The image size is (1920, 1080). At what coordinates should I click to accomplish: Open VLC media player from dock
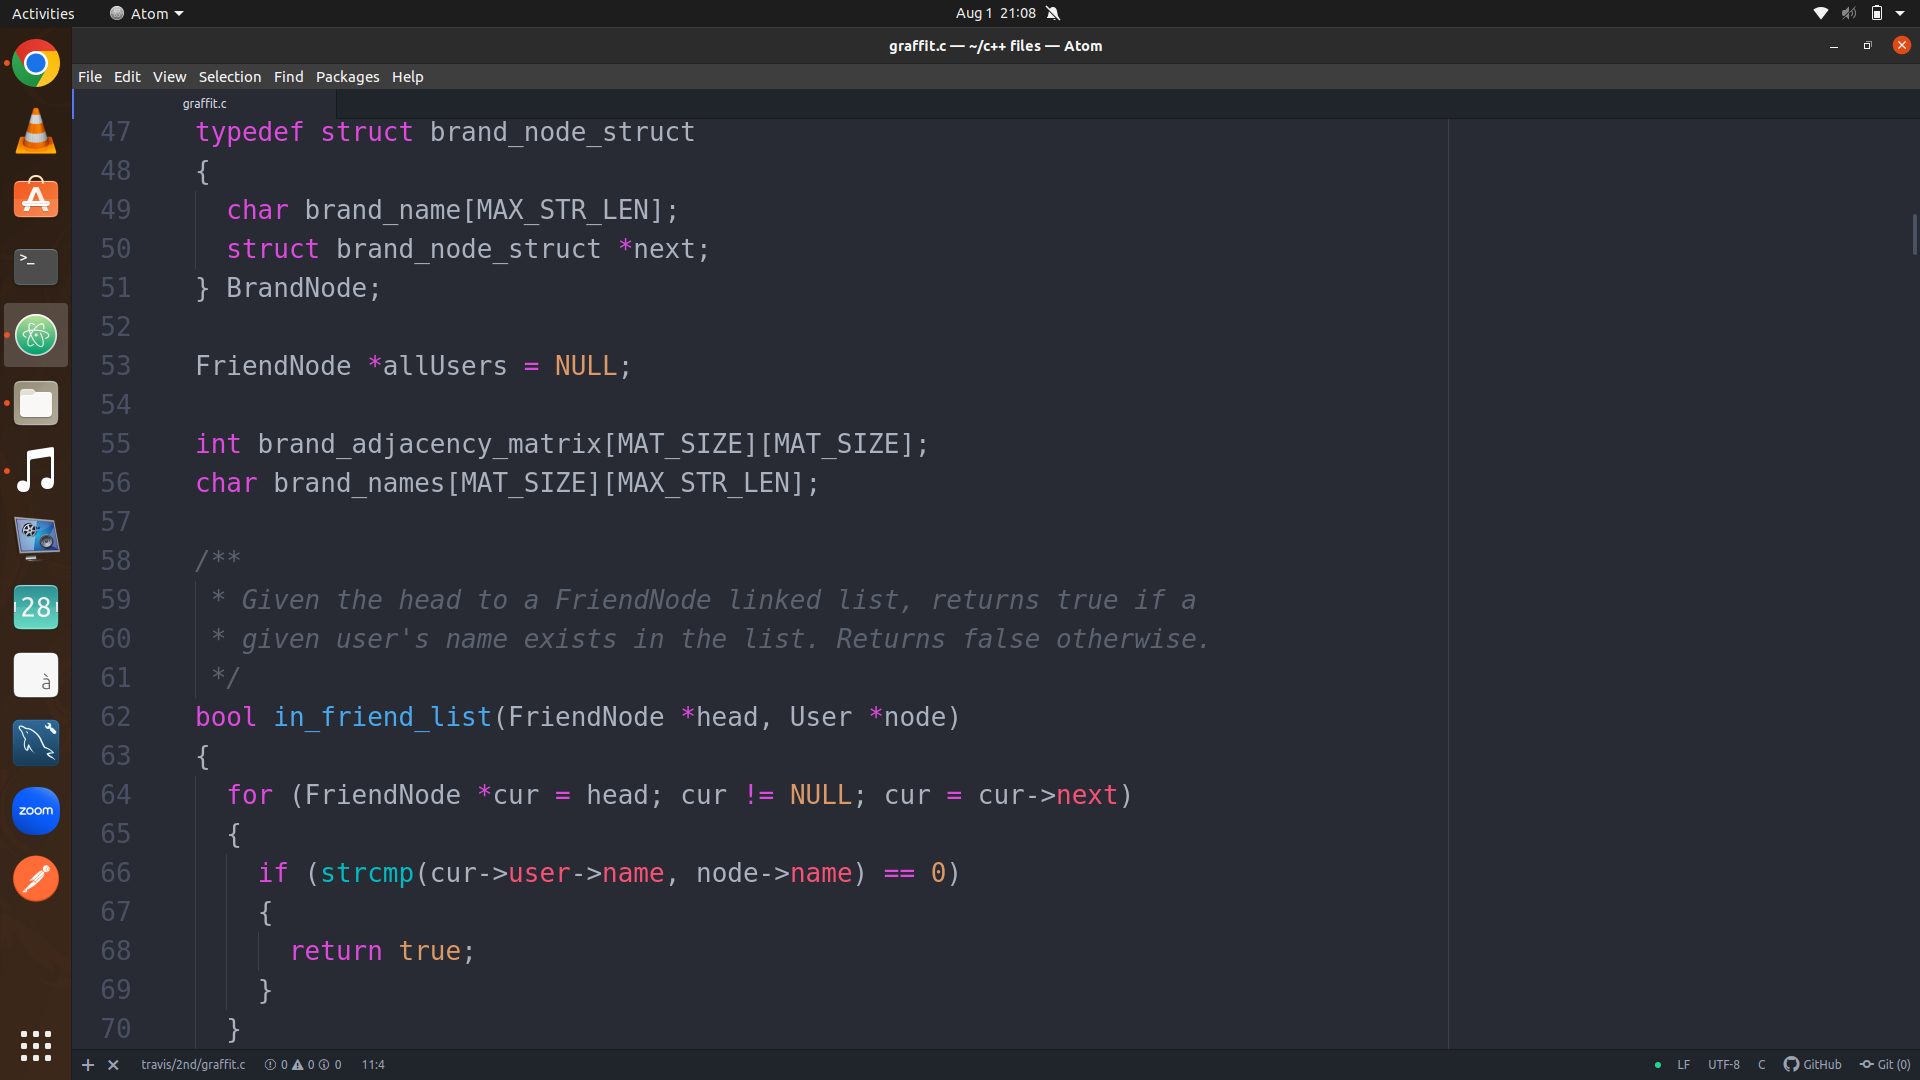[36, 131]
